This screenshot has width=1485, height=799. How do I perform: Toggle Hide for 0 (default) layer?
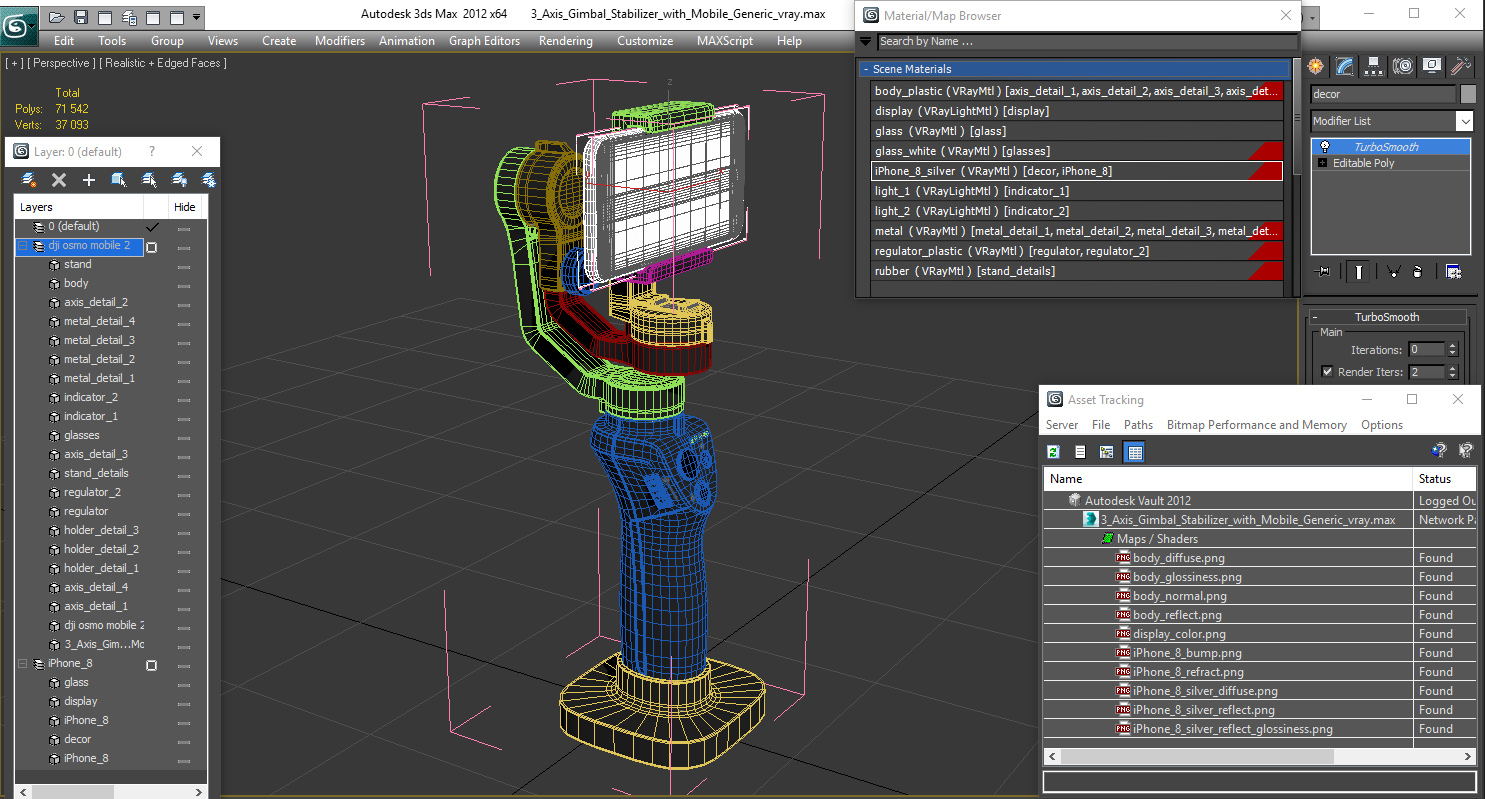tap(184, 228)
